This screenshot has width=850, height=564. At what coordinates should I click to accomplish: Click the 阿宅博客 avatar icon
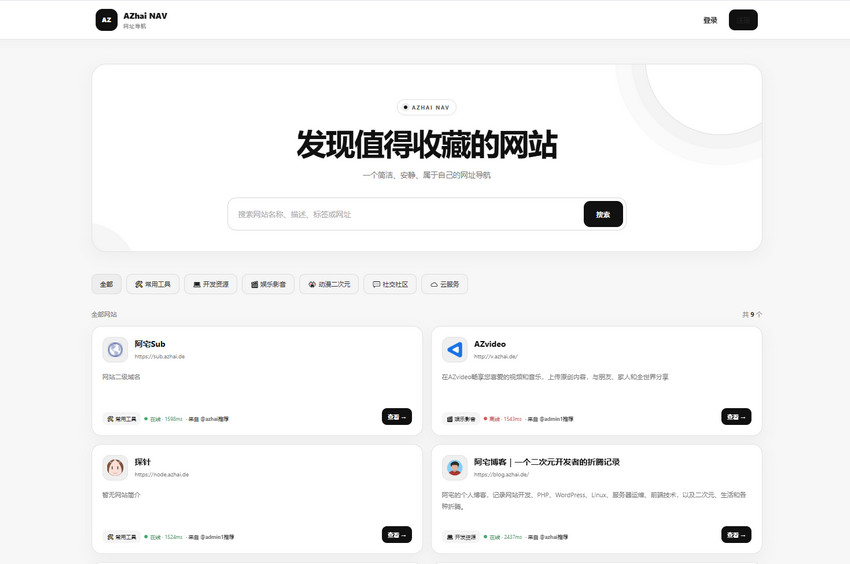click(x=454, y=467)
